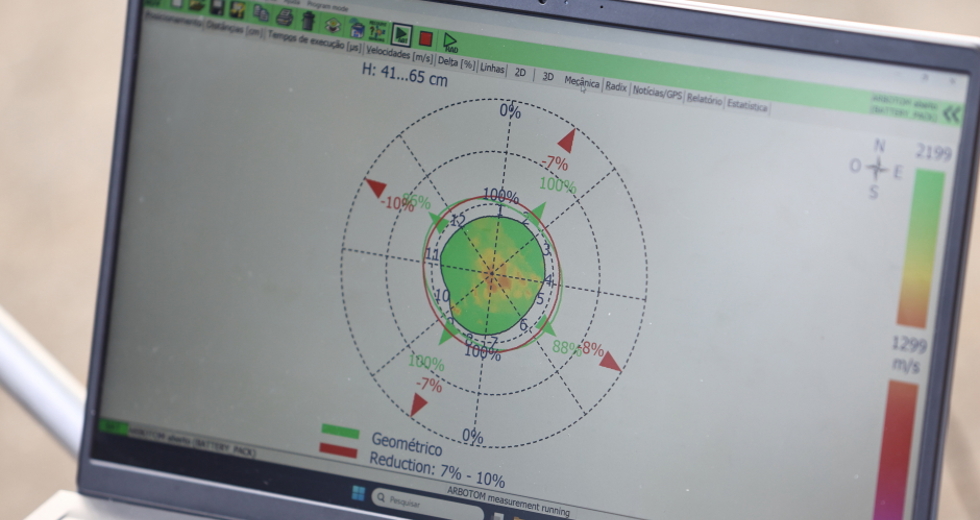
Task: Click the copy documents toolbar icon
Action: [261, 14]
